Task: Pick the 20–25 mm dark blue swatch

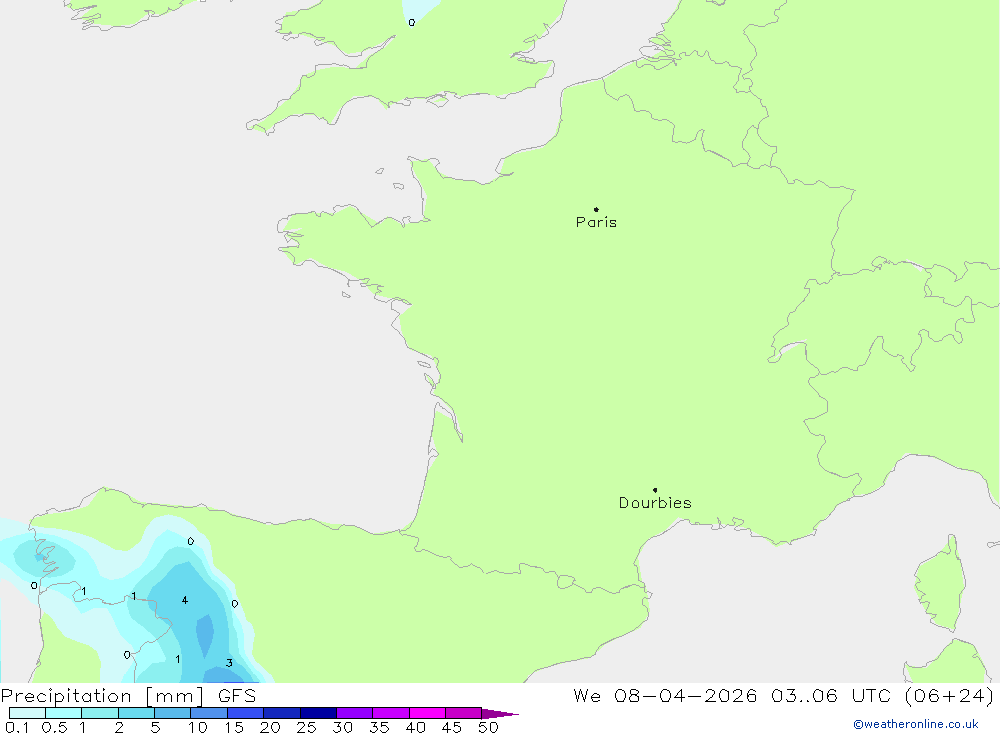Action: [x=282, y=713]
